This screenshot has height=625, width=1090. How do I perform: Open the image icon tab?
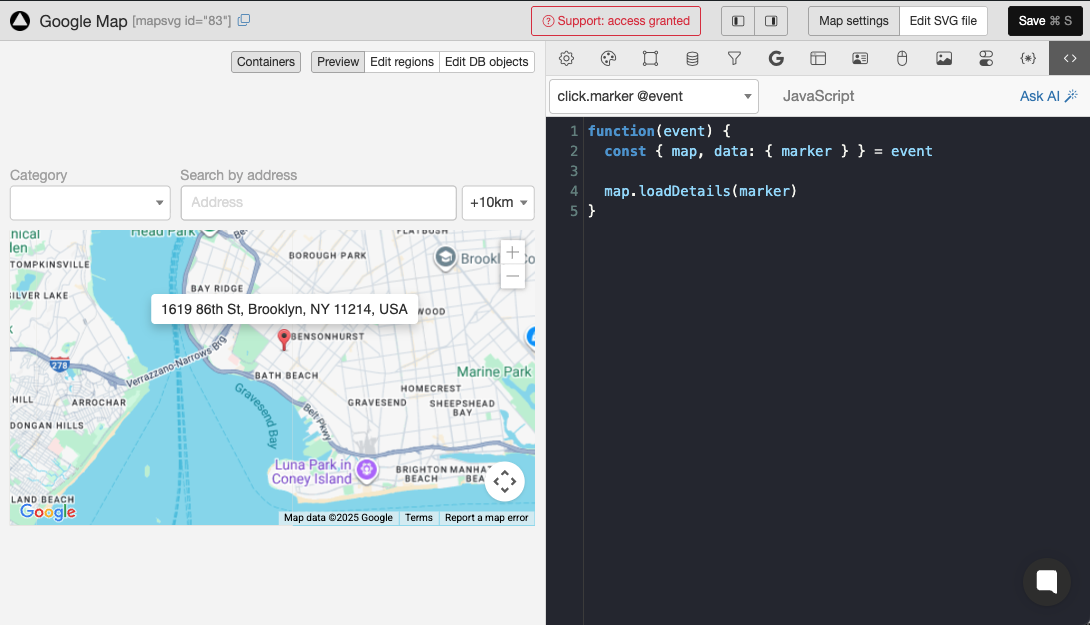944,59
